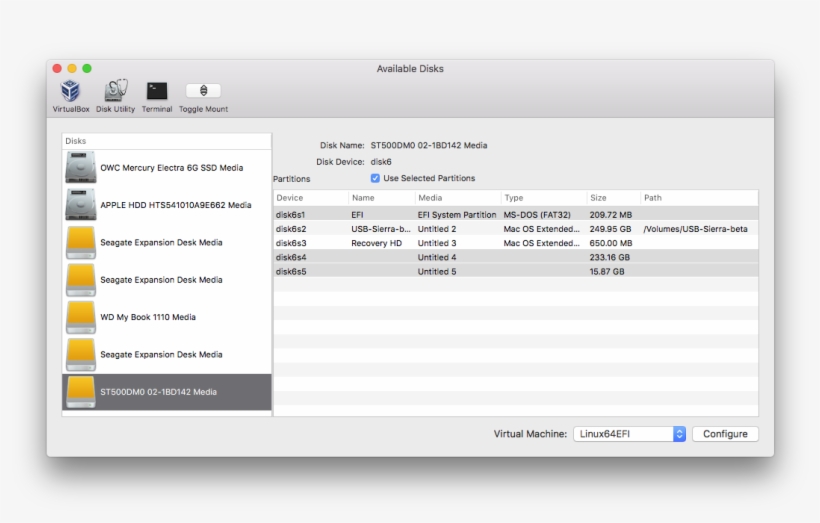This screenshot has width=820, height=523.
Task: Toggle Use Selected Partitions checkbox
Action: [375, 178]
